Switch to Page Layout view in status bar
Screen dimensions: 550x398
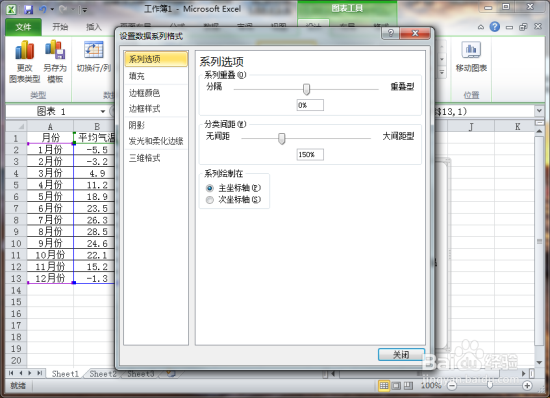396,386
